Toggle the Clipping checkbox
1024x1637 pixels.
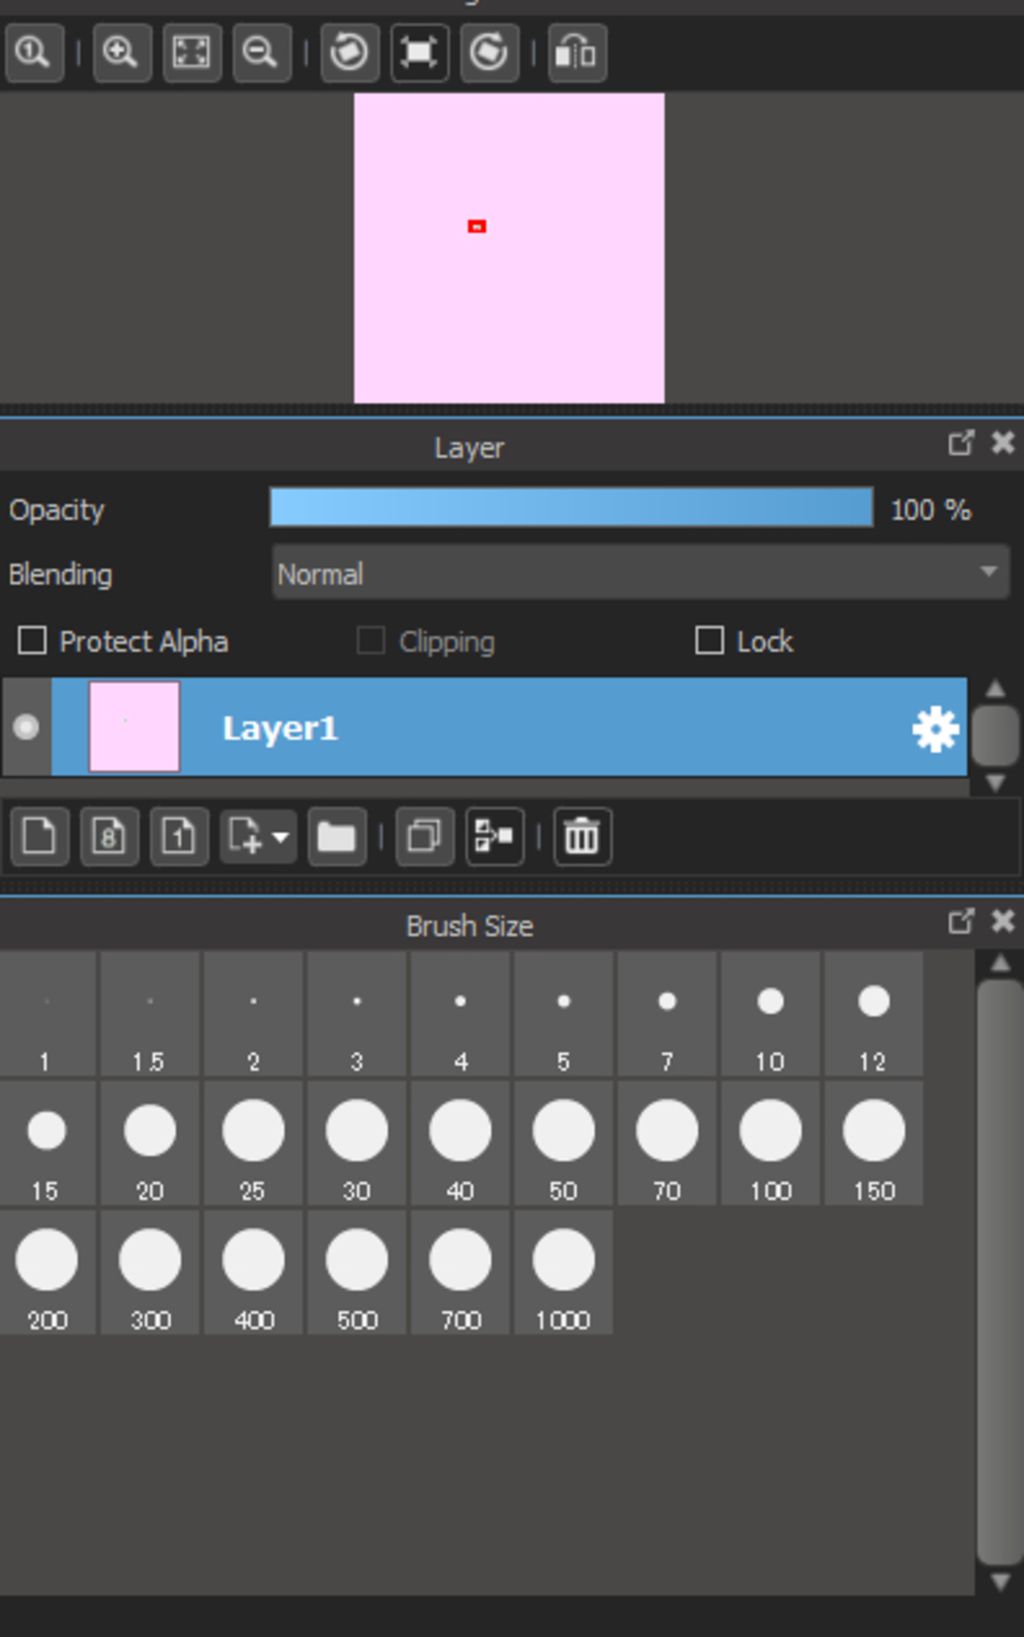371,640
